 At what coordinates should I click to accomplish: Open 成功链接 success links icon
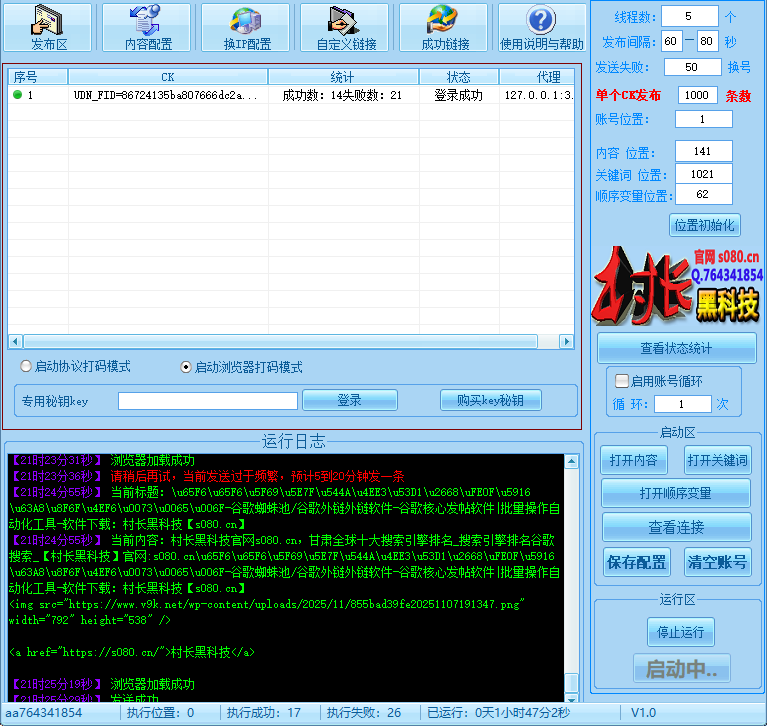click(x=444, y=27)
